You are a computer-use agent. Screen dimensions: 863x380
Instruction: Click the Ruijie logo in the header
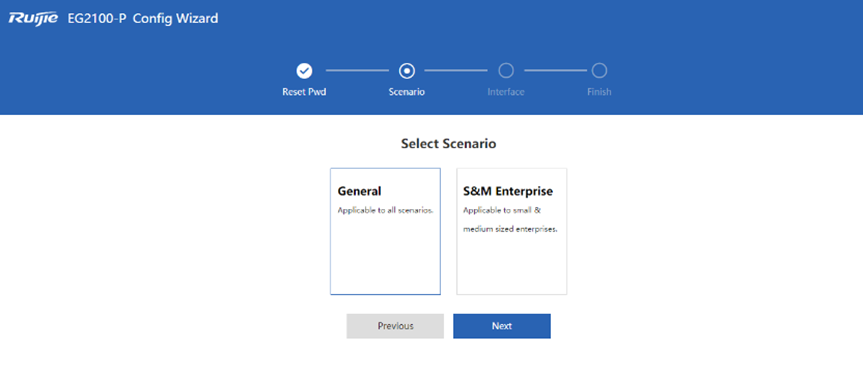pos(34,19)
